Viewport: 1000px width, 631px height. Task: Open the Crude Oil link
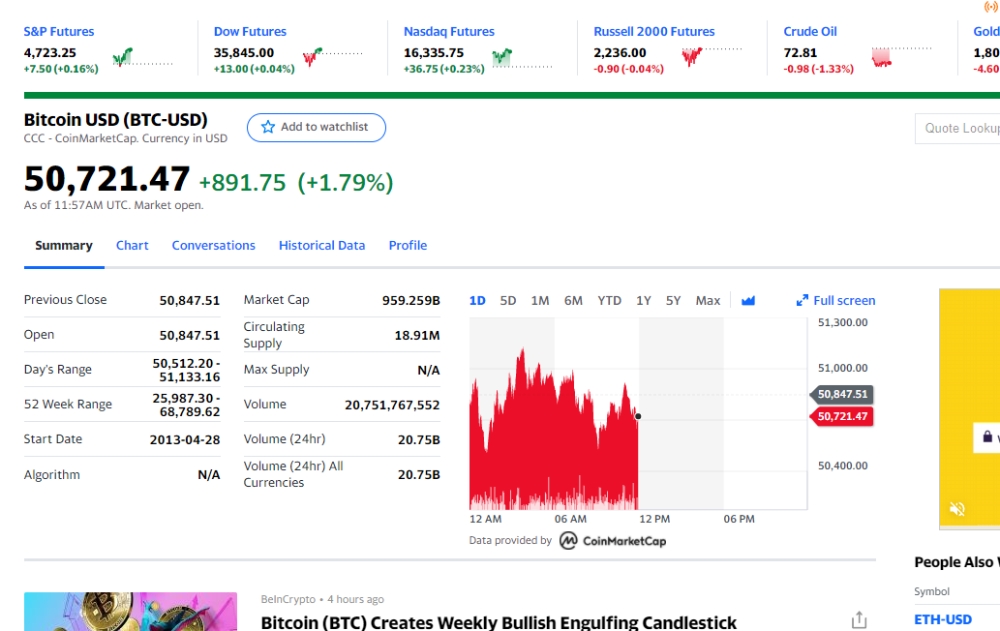pos(810,31)
